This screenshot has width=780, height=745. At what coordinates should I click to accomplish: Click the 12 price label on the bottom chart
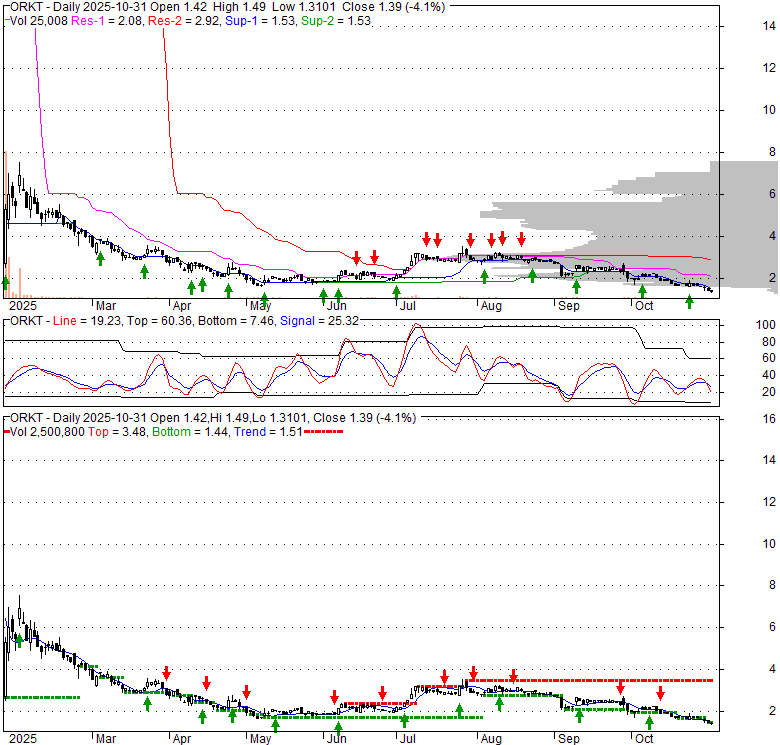pyautogui.click(x=769, y=502)
